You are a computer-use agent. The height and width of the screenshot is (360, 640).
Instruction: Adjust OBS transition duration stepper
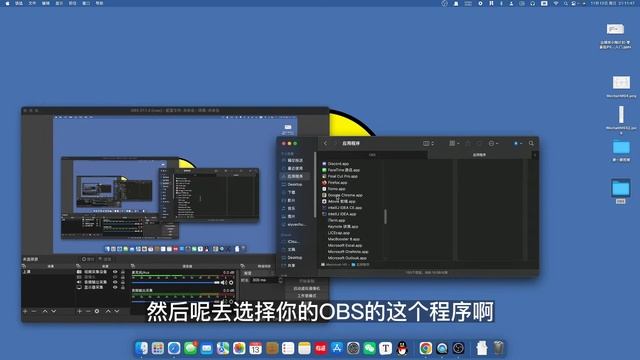point(280,280)
